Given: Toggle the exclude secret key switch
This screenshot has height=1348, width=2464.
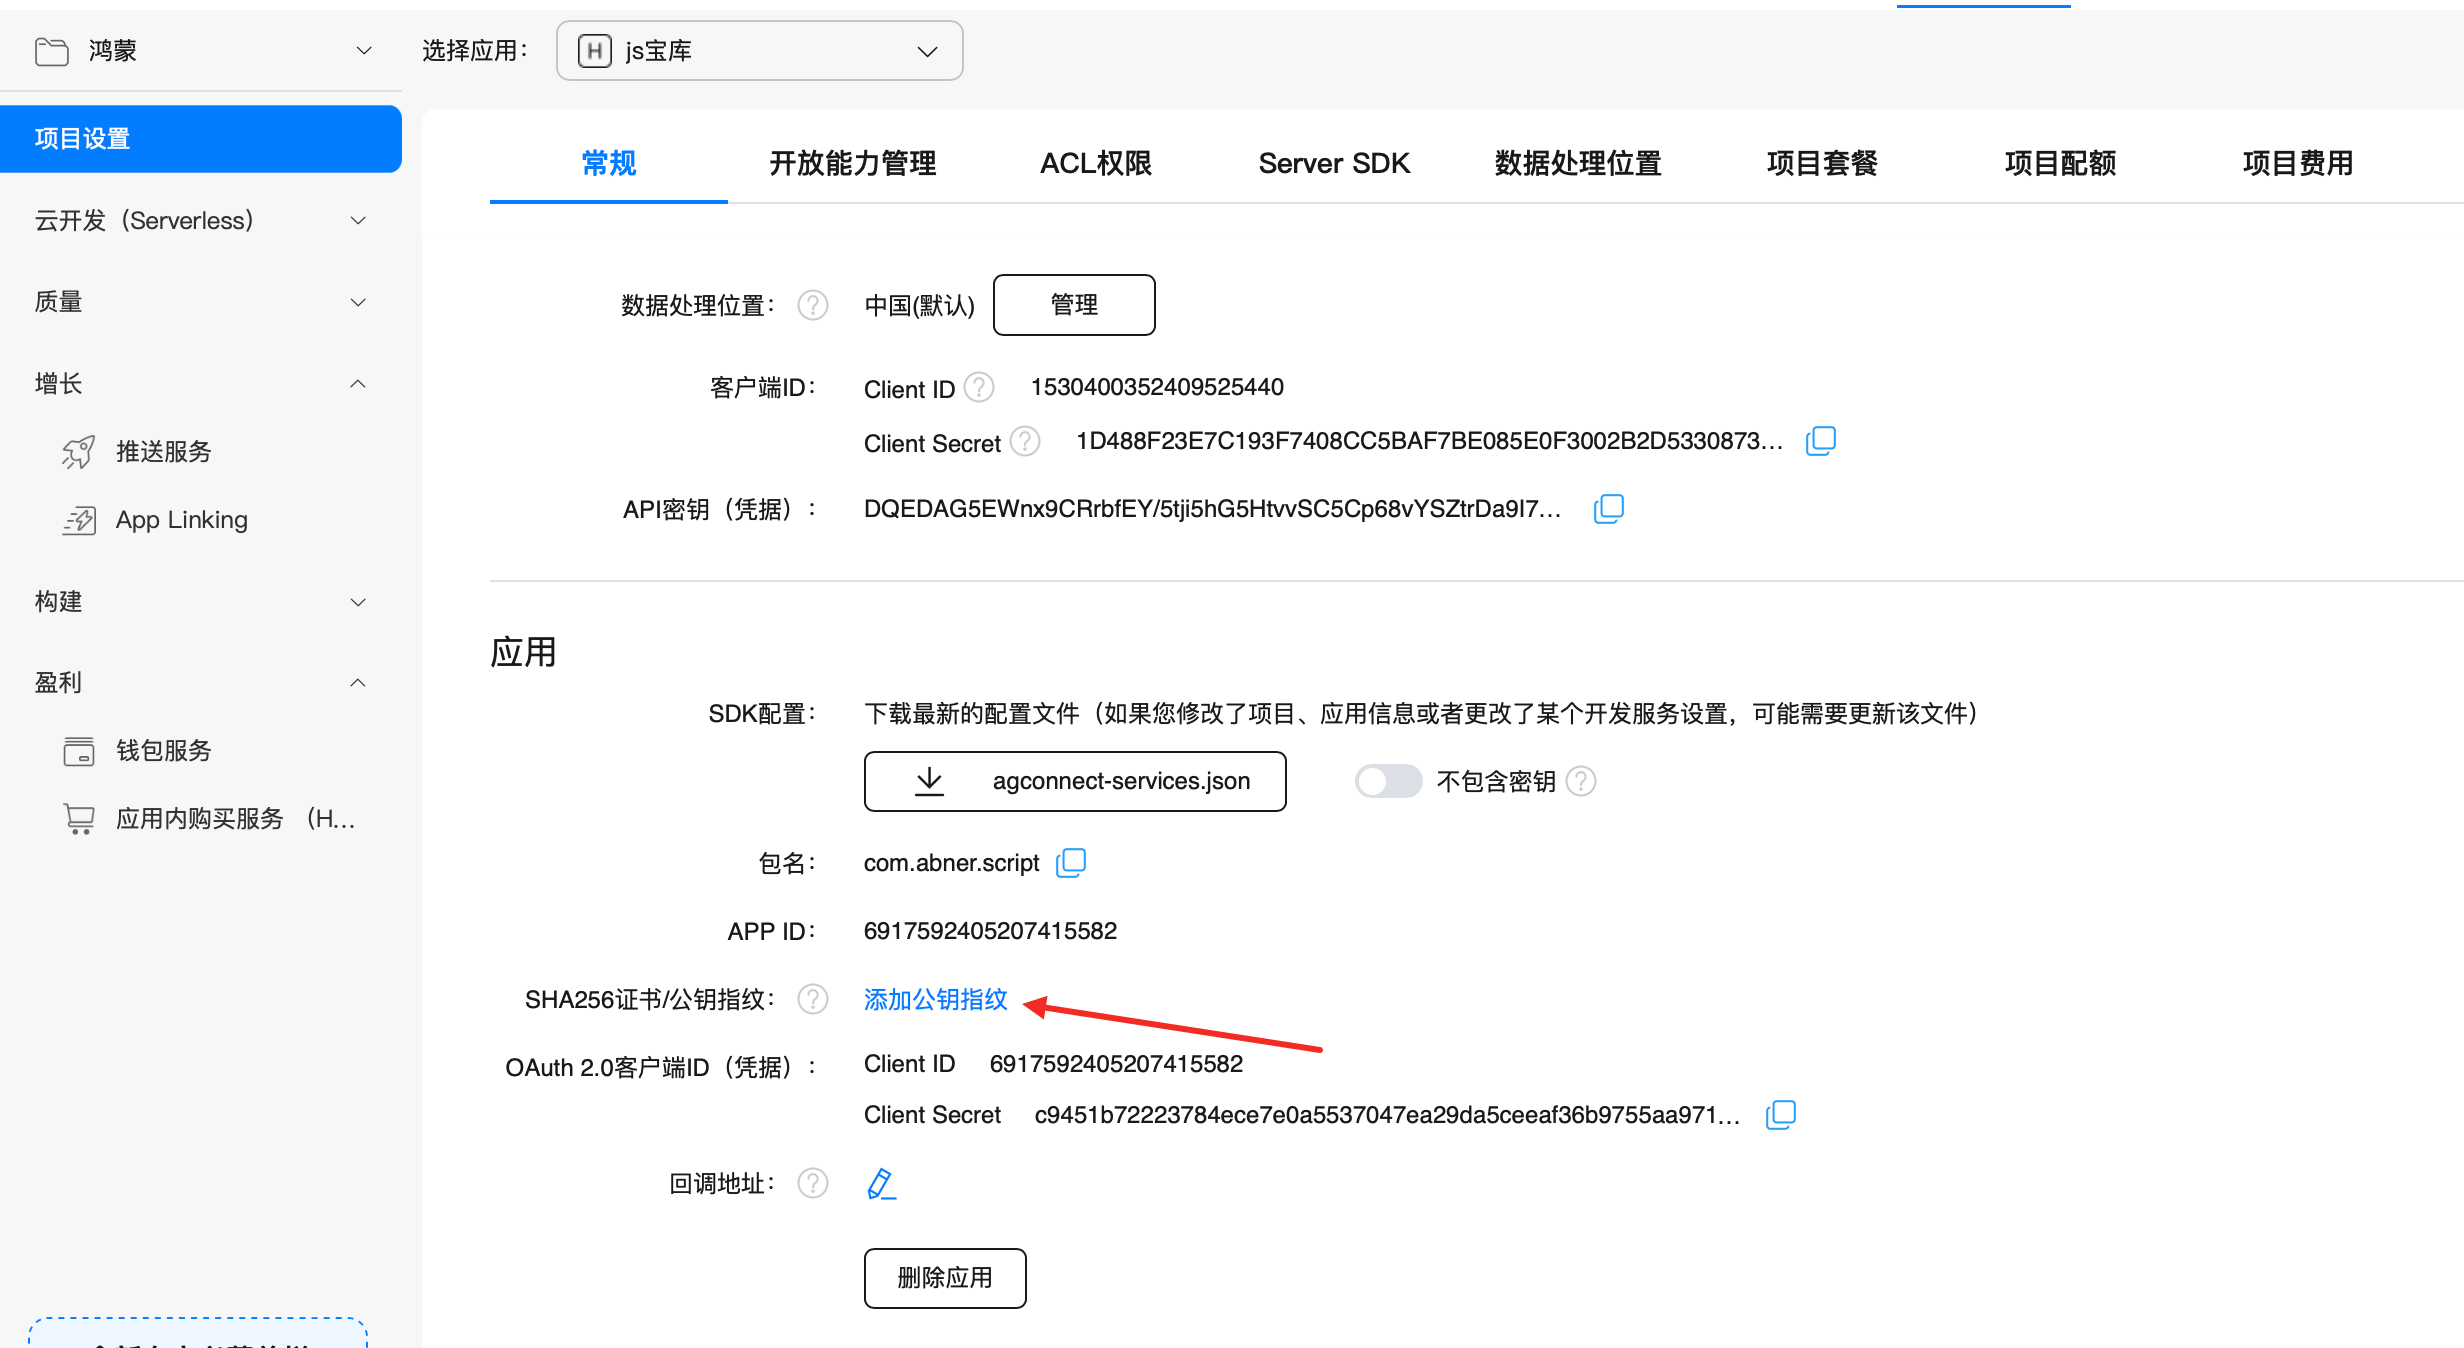Looking at the screenshot, I should 1388,781.
